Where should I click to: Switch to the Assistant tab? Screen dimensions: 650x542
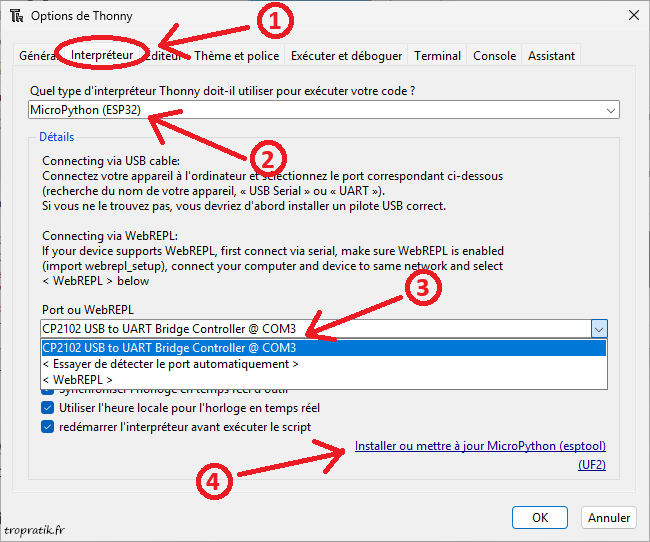[x=552, y=56]
